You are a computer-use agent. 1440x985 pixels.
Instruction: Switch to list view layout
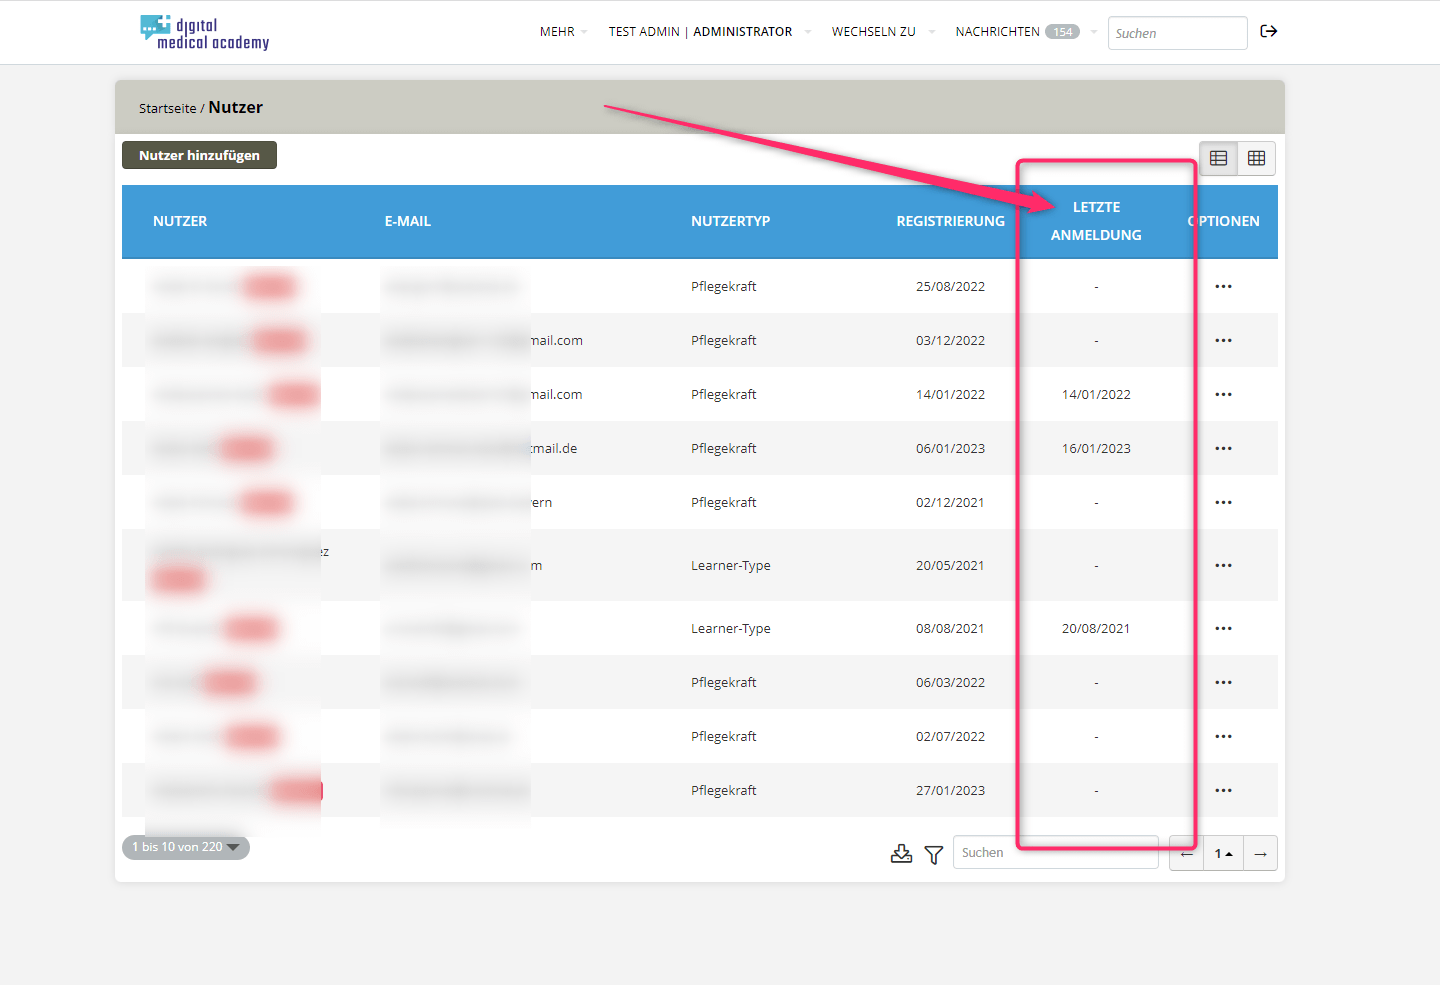click(x=1218, y=158)
